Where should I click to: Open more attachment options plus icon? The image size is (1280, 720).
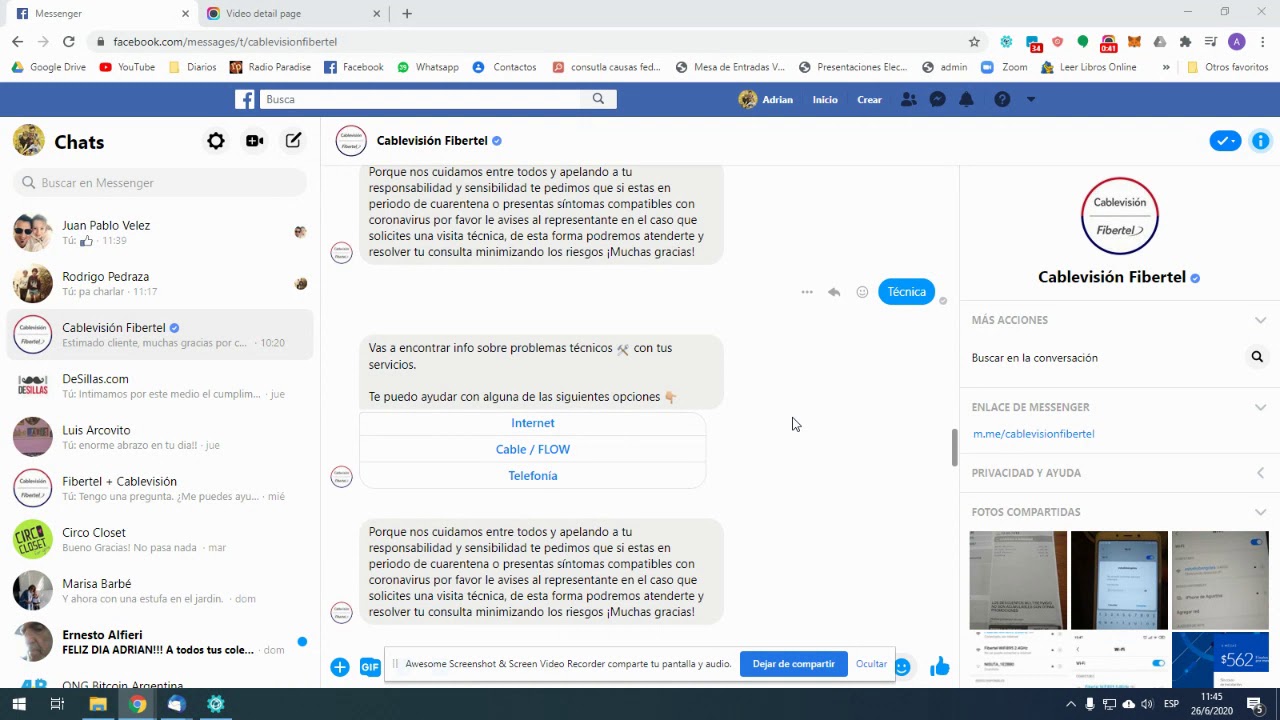point(340,667)
